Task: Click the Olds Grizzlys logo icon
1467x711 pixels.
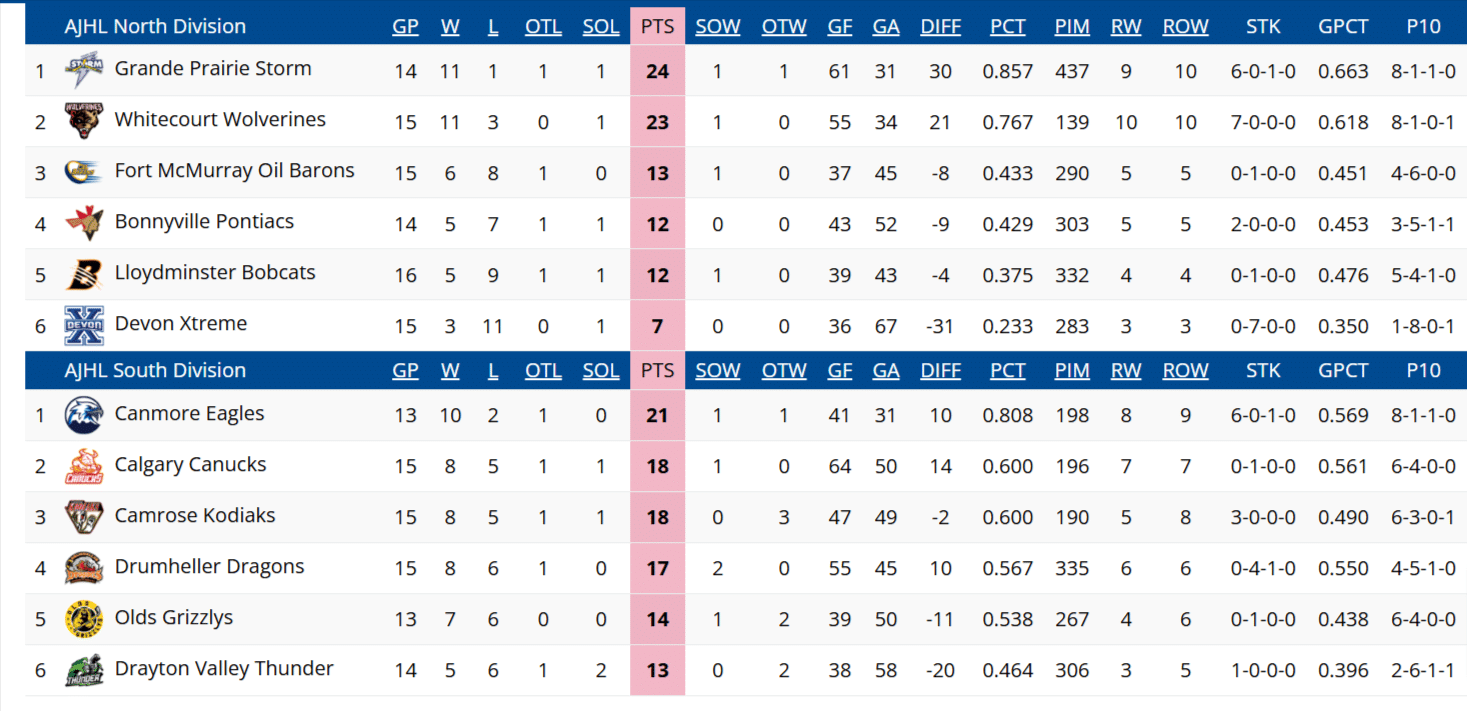Action: click(83, 619)
